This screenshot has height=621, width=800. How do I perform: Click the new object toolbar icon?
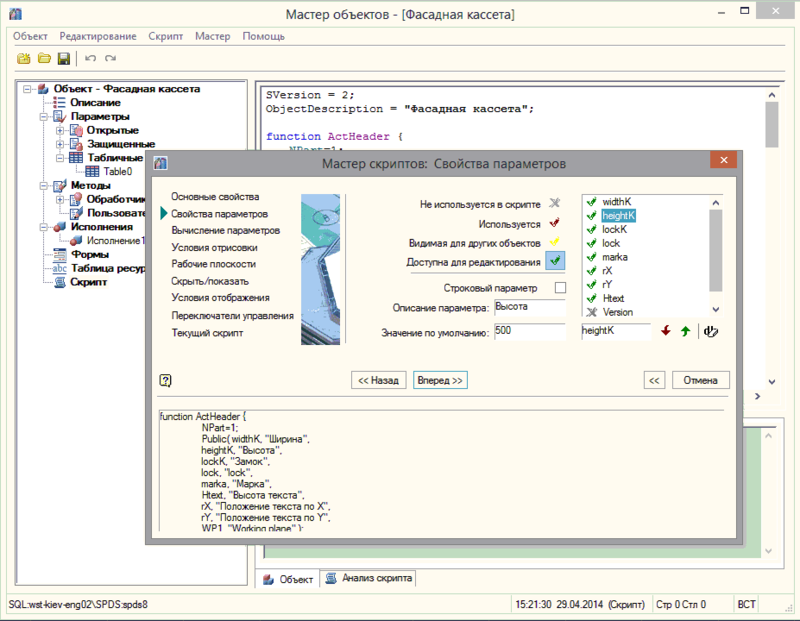24,59
